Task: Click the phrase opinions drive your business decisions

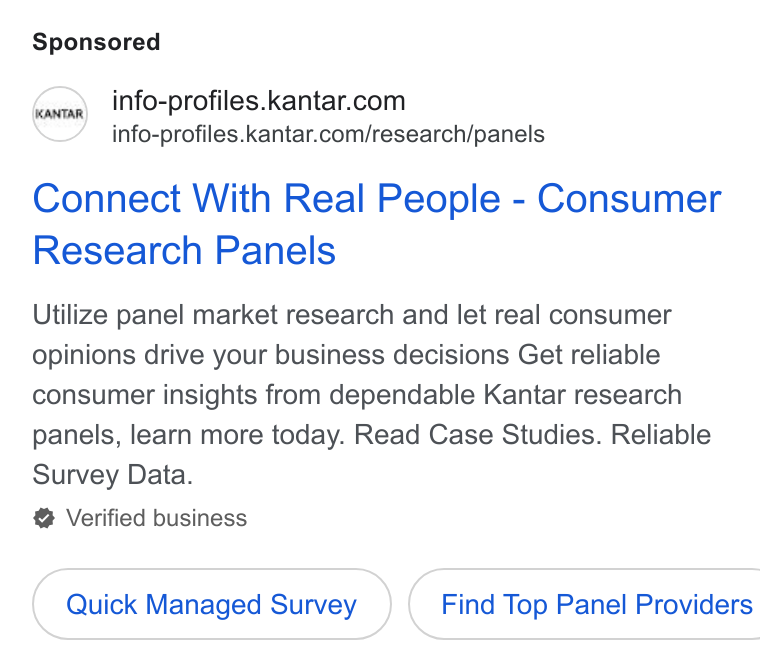Action: click(x=271, y=355)
